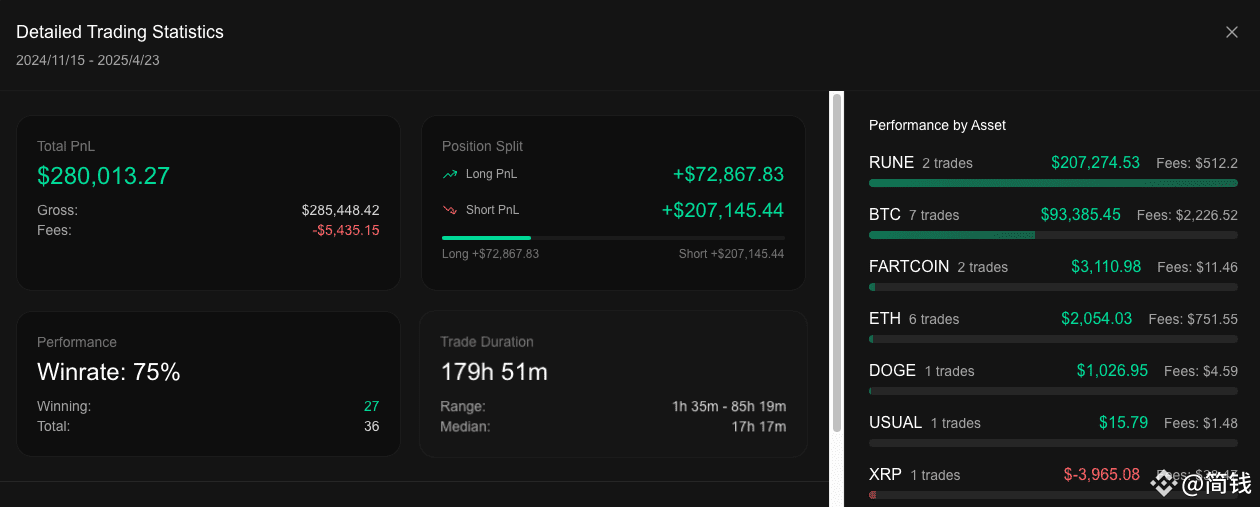Click the BTC 7 trades count
Image resolution: width=1260 pixels, height=507 pixels.
pos(934,215)
